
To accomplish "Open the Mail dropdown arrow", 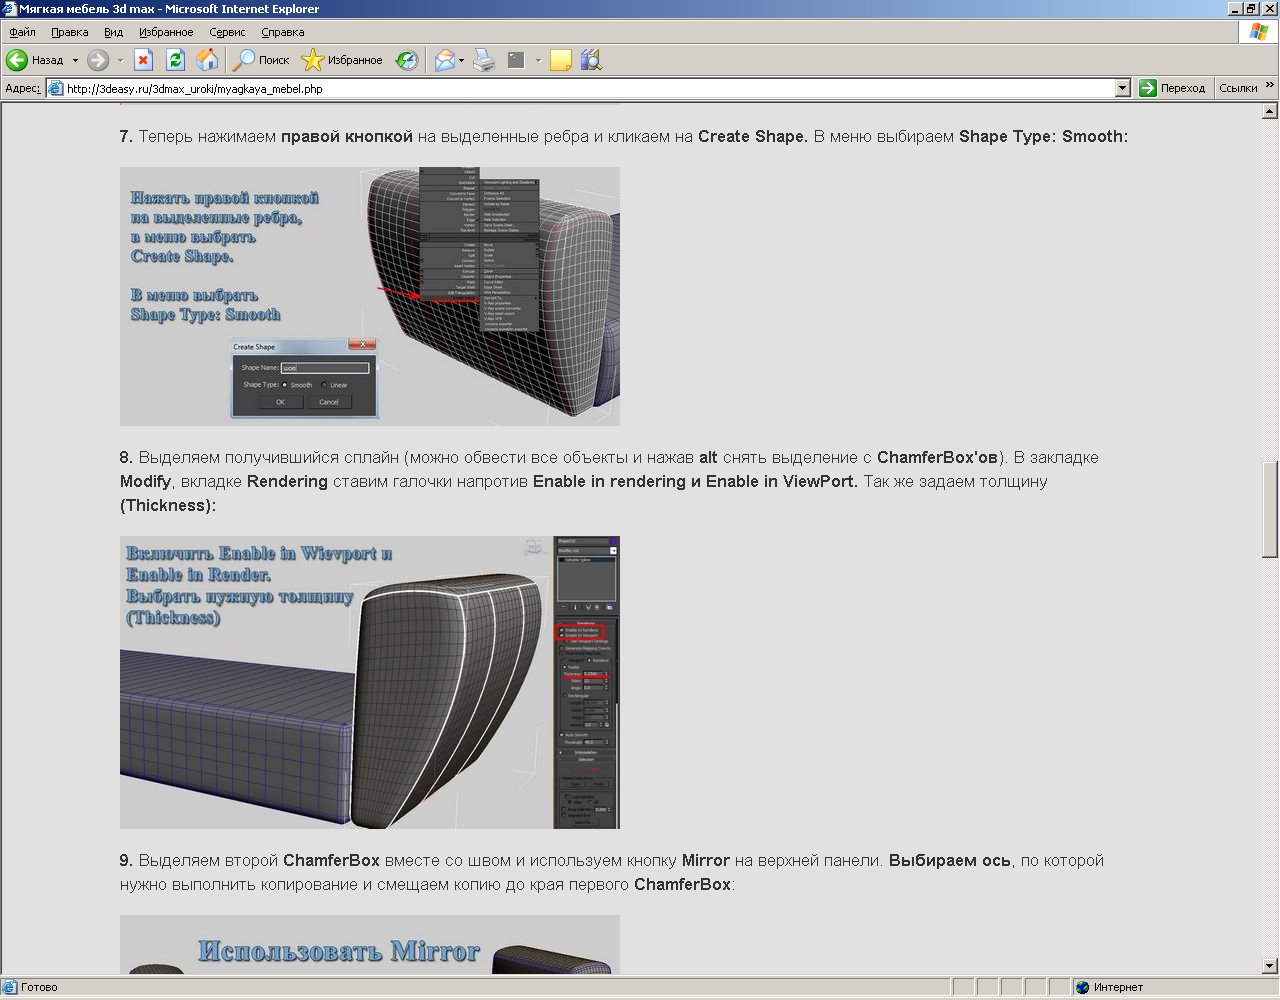I will click(461, 60).
